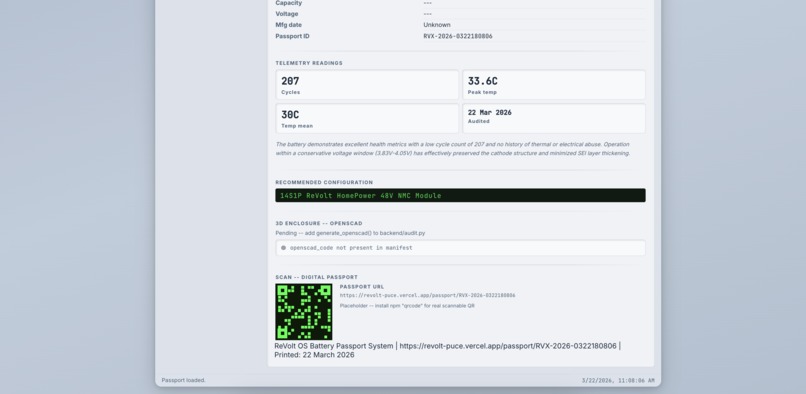Click the 'Pending -- add generate_openscad()' note
Viewport: 806px width, 394px height.
350,233
